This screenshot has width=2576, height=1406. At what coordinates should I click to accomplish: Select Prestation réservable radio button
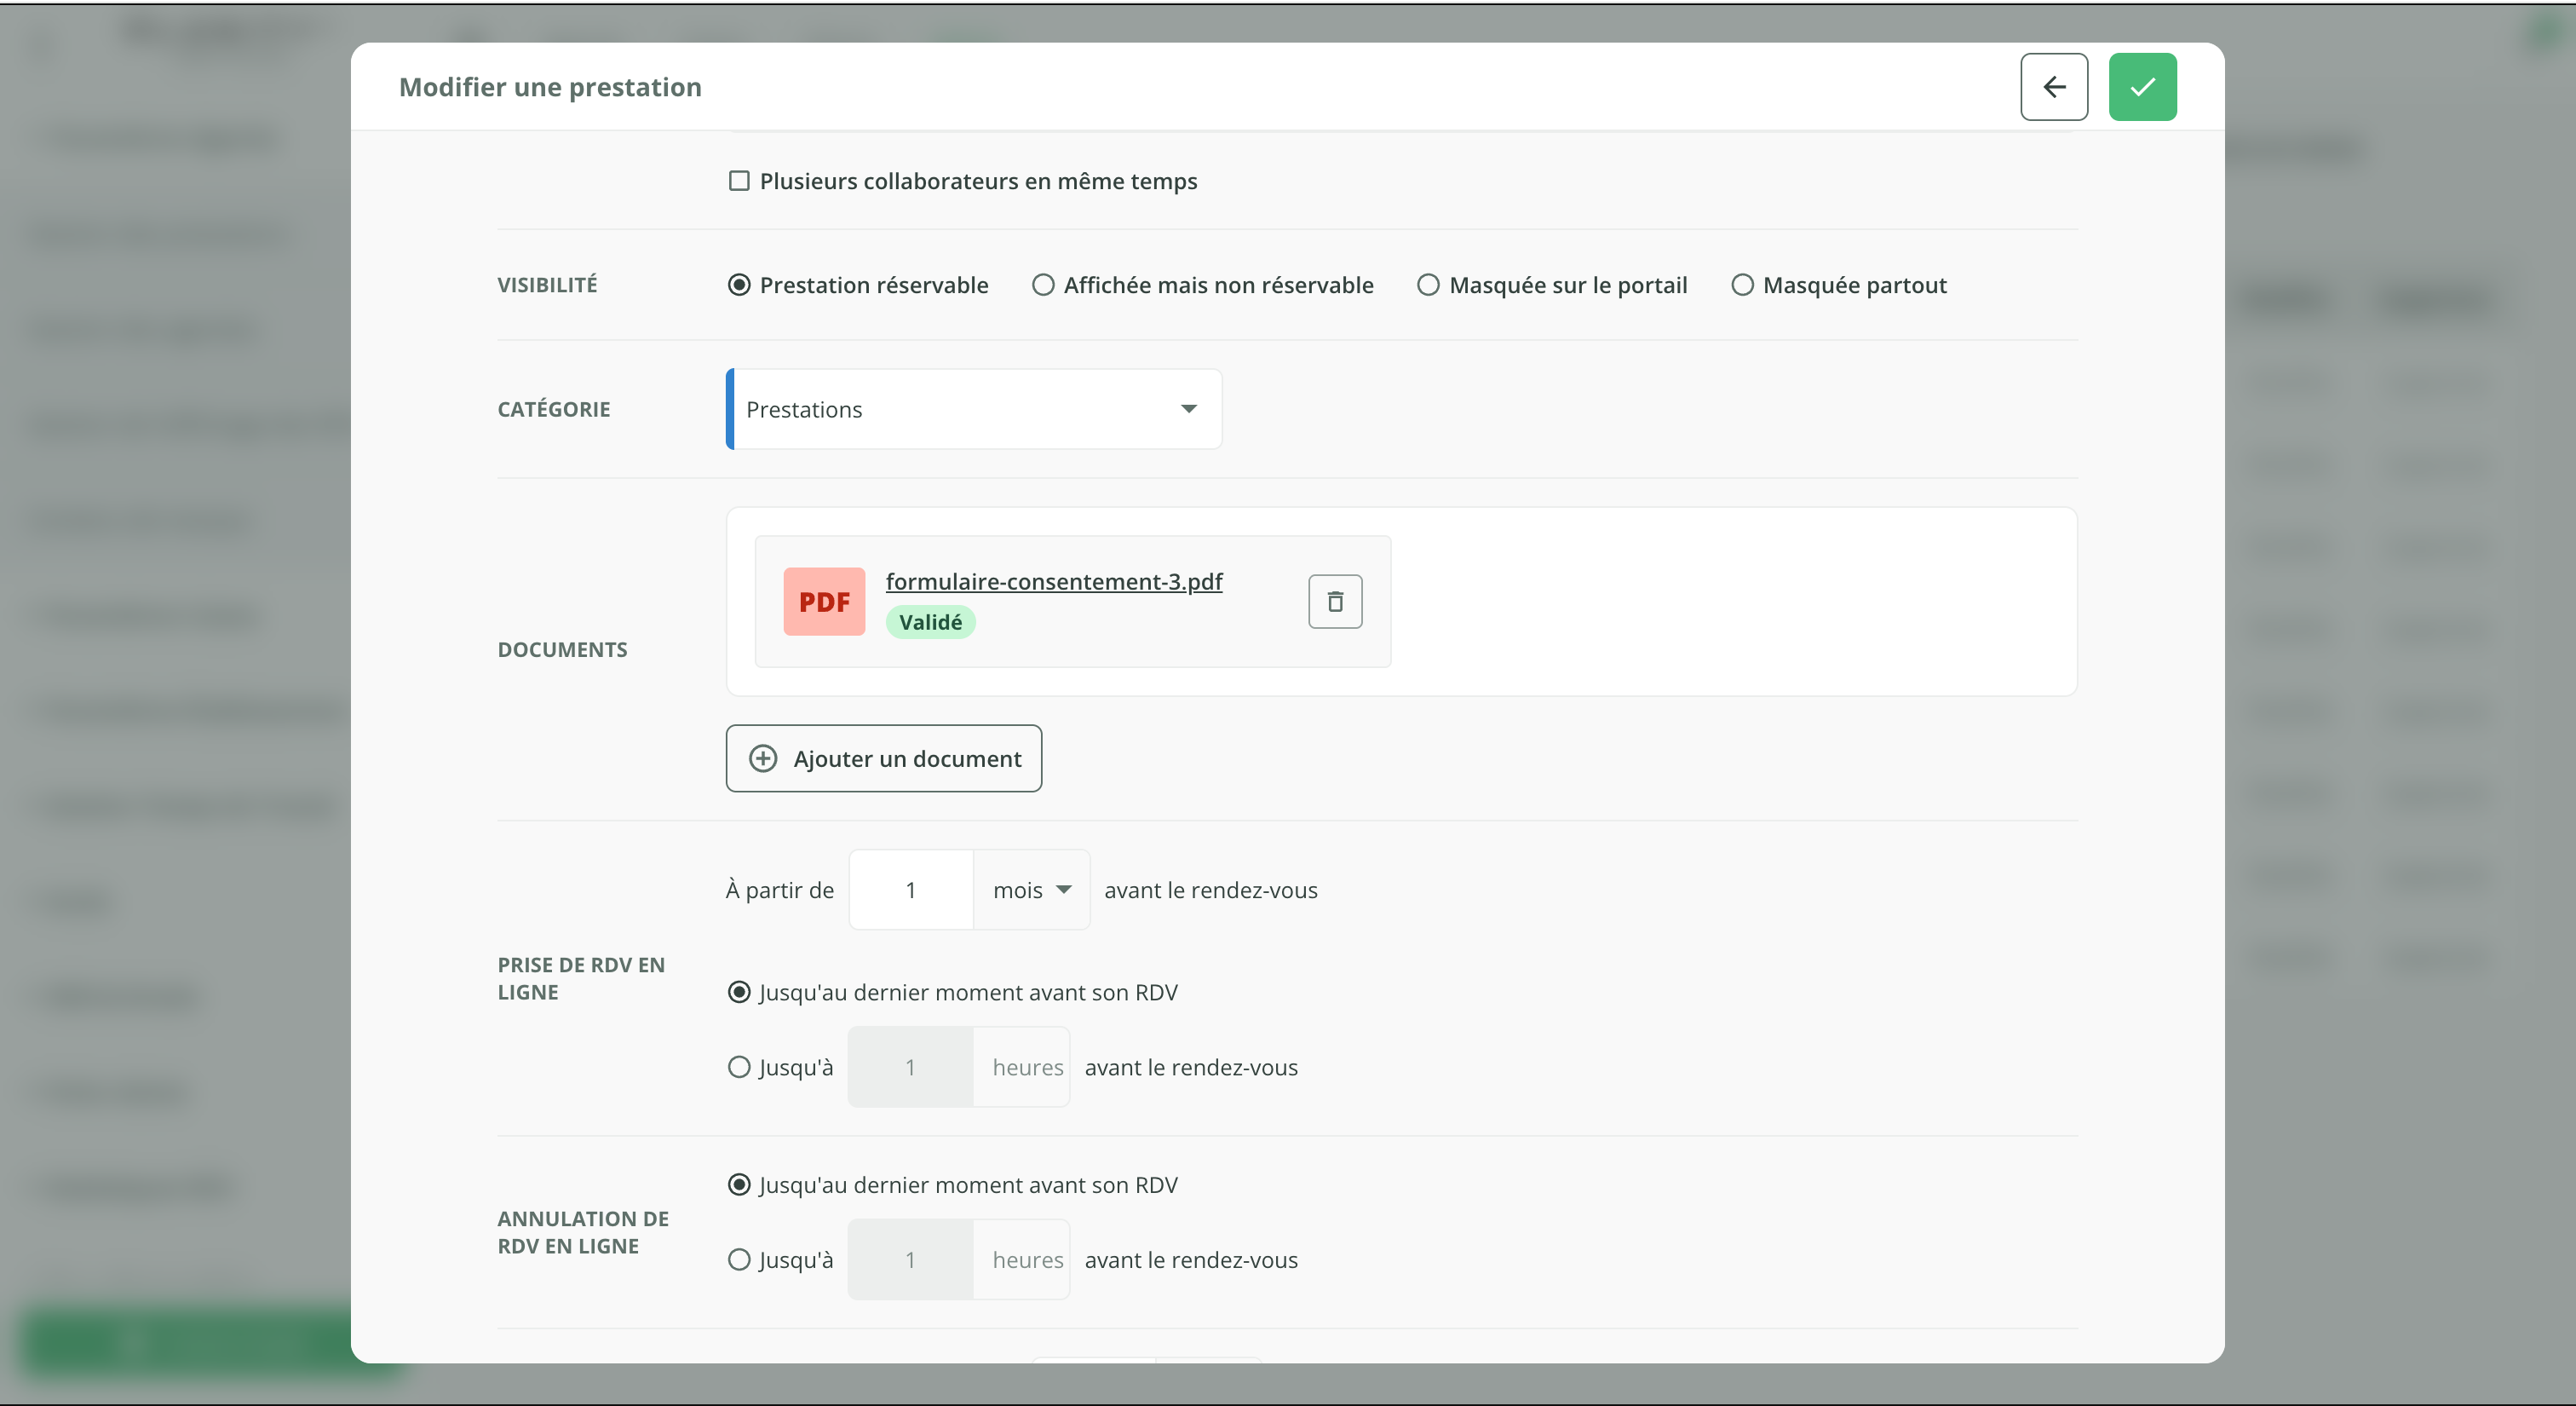coord(739,285)
